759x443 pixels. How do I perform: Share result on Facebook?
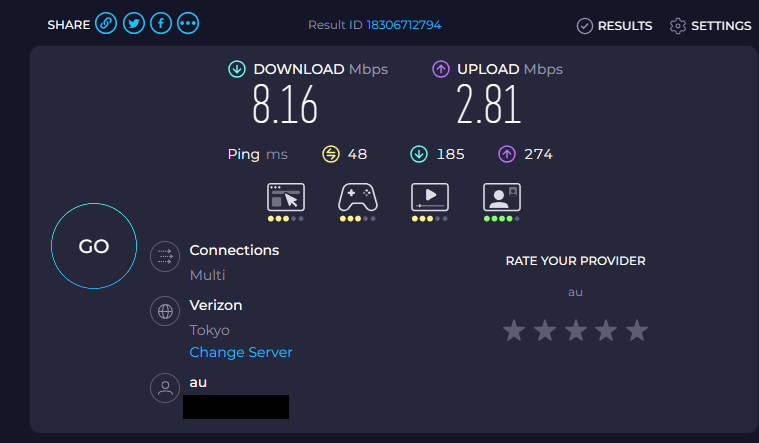pos(160,25)
